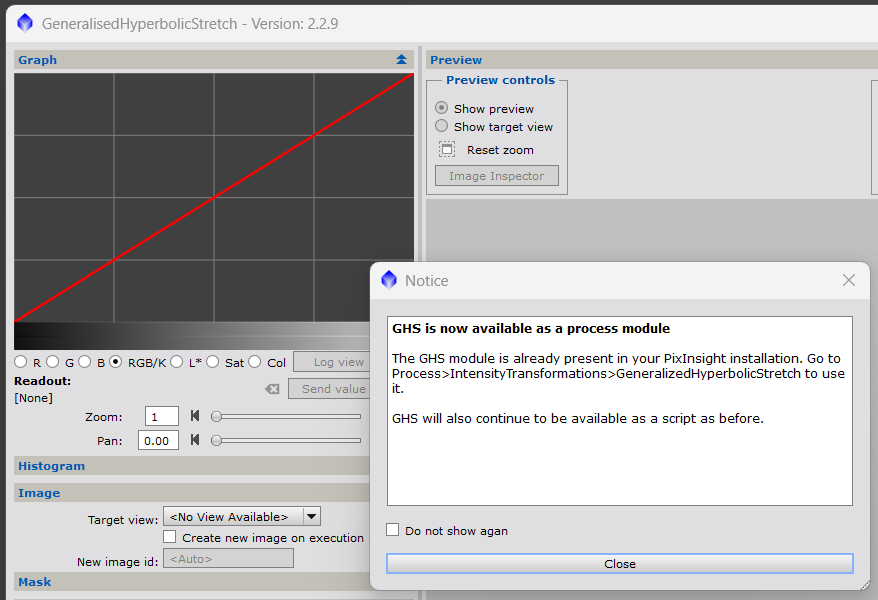Collapse the Graph section with the arrow icon
878x600 pixels.
pos(401,59)
